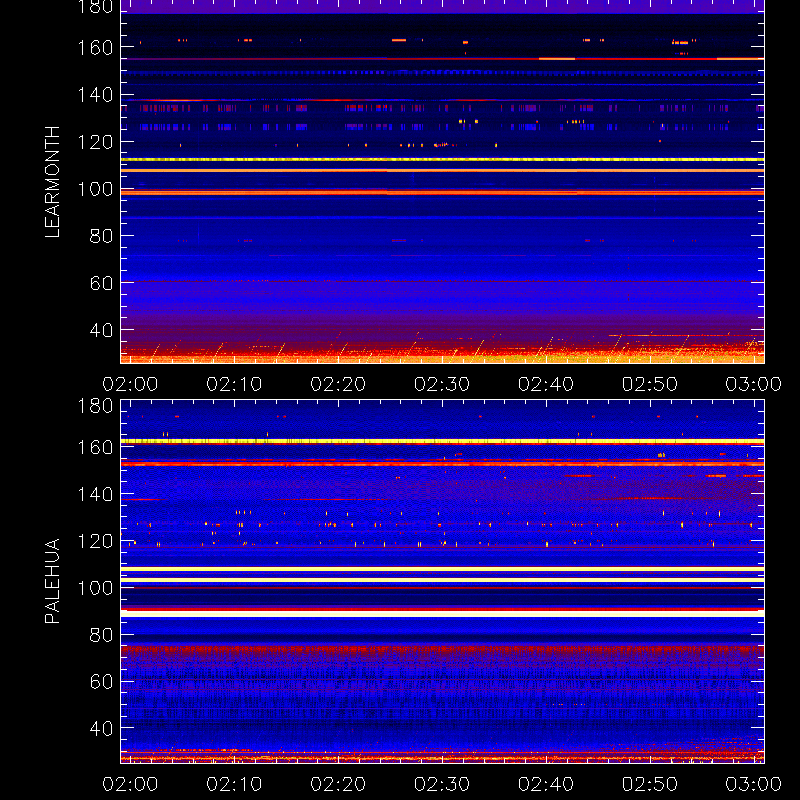Click the LEARMONTH axis title
The height and width of the screenshot is (800, 800).
point(53,182)
